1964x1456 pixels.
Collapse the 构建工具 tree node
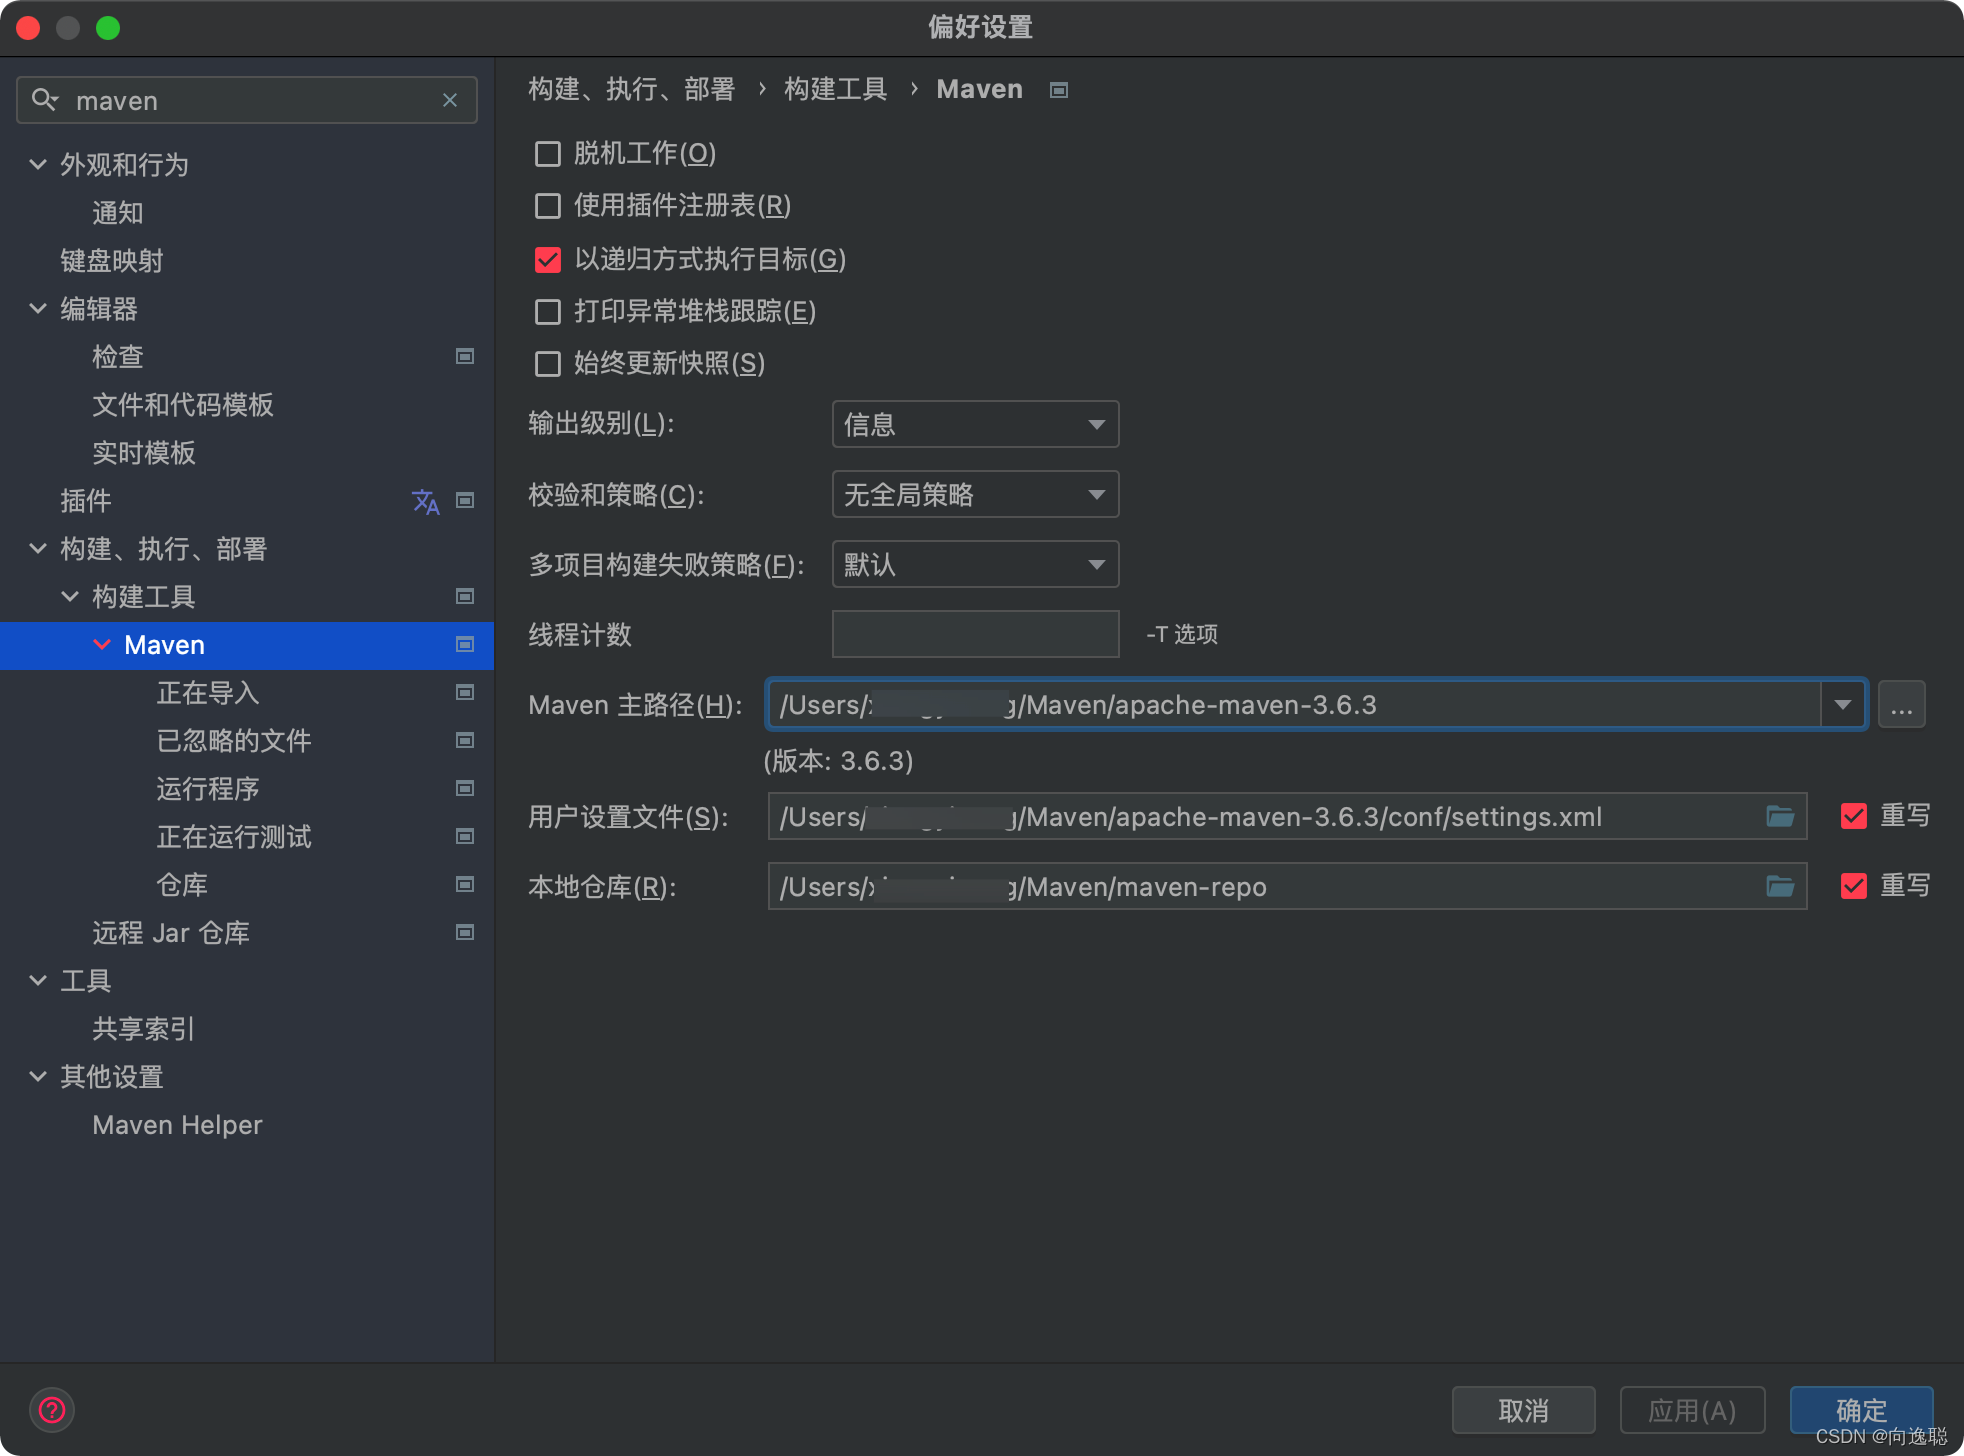pyautogui.click(x=70, y=596)
